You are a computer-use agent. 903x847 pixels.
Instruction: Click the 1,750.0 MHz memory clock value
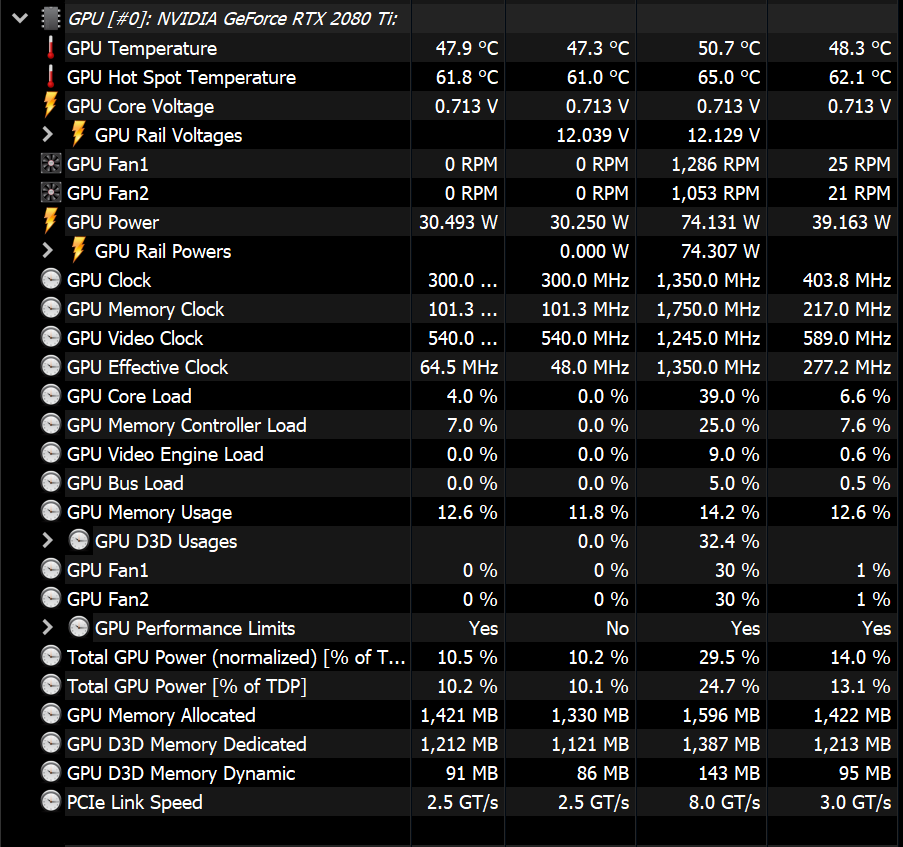click(708, 309)
